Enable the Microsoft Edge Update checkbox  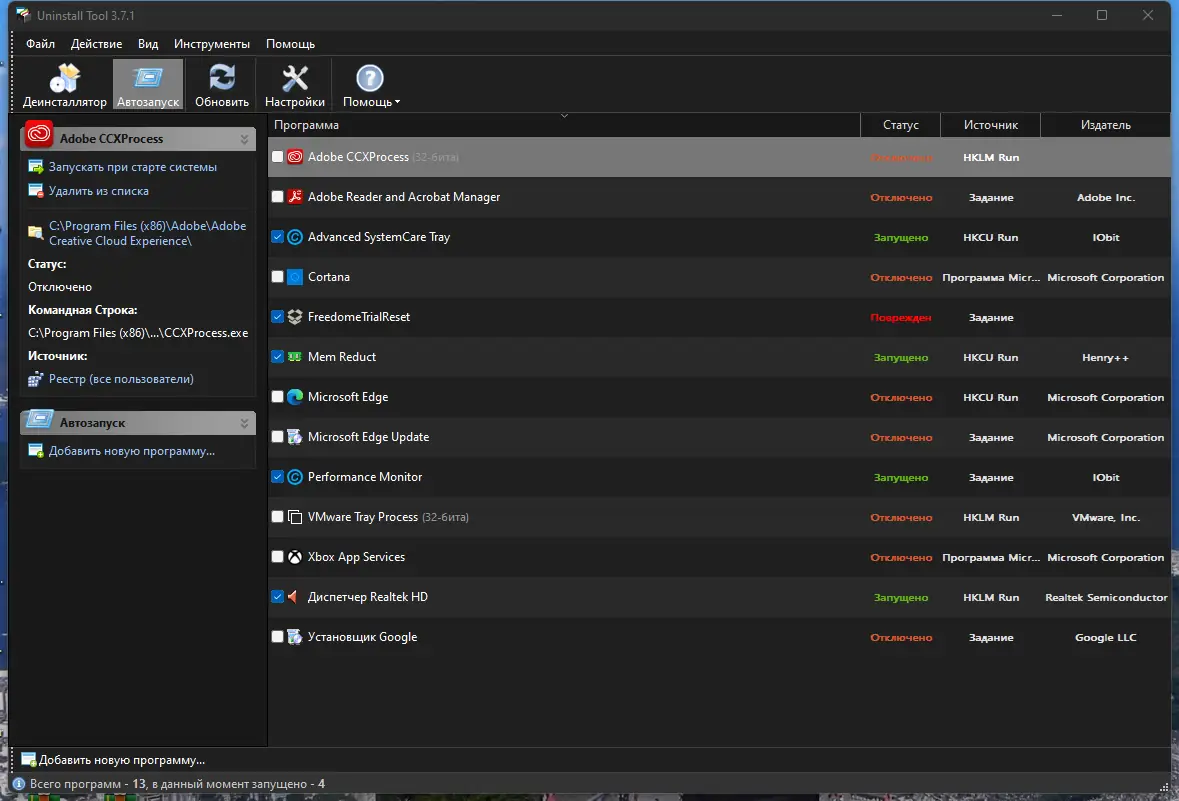277,436
